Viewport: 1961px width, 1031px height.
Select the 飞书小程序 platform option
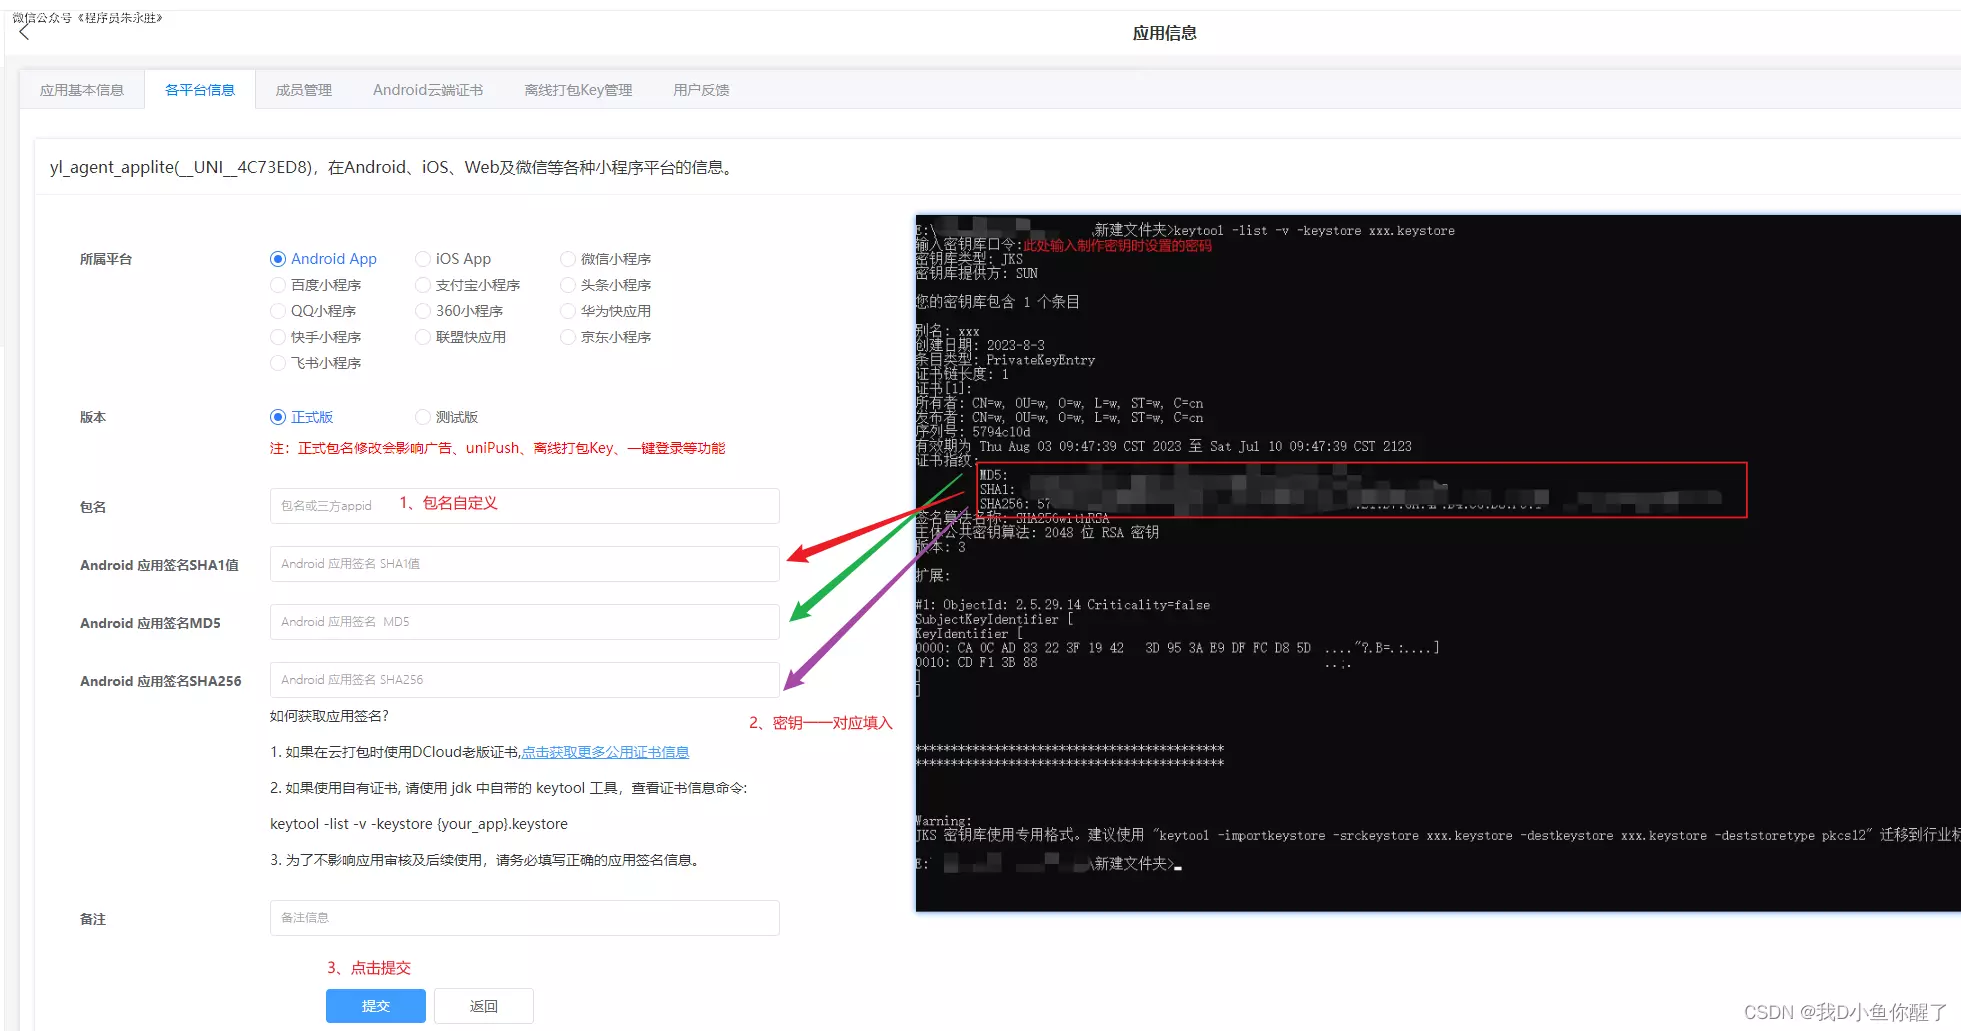tap(278, 363)
